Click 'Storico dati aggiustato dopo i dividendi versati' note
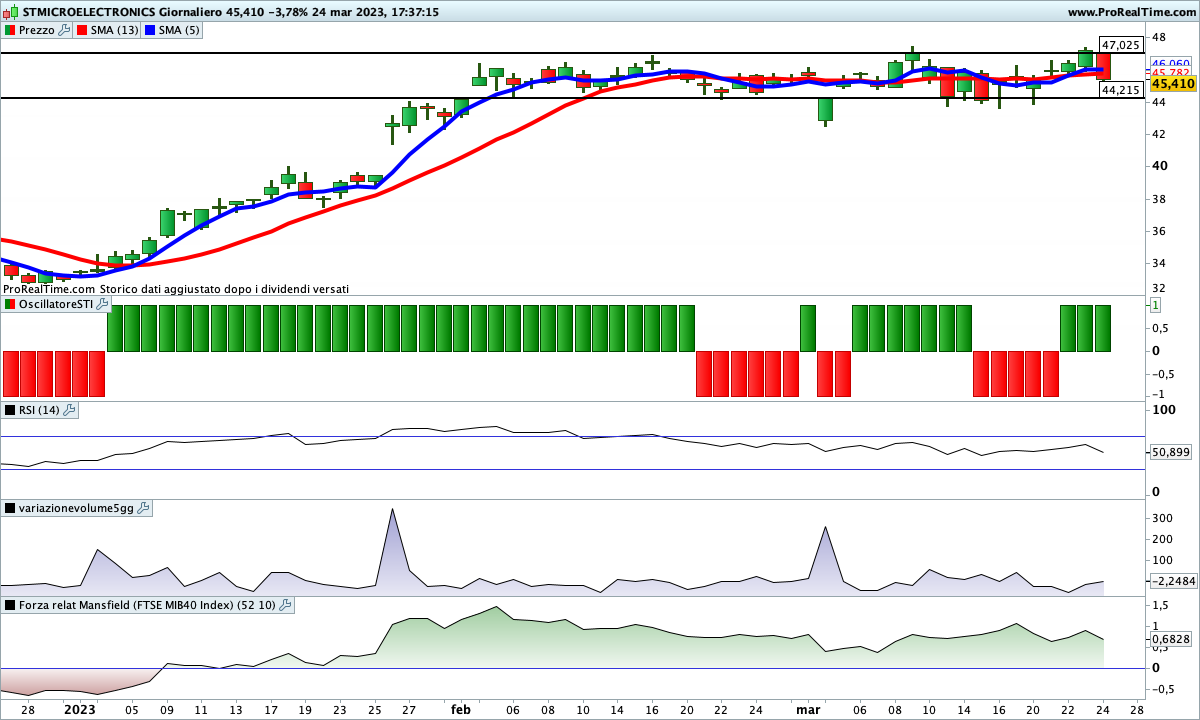 (x=225, y=288)
